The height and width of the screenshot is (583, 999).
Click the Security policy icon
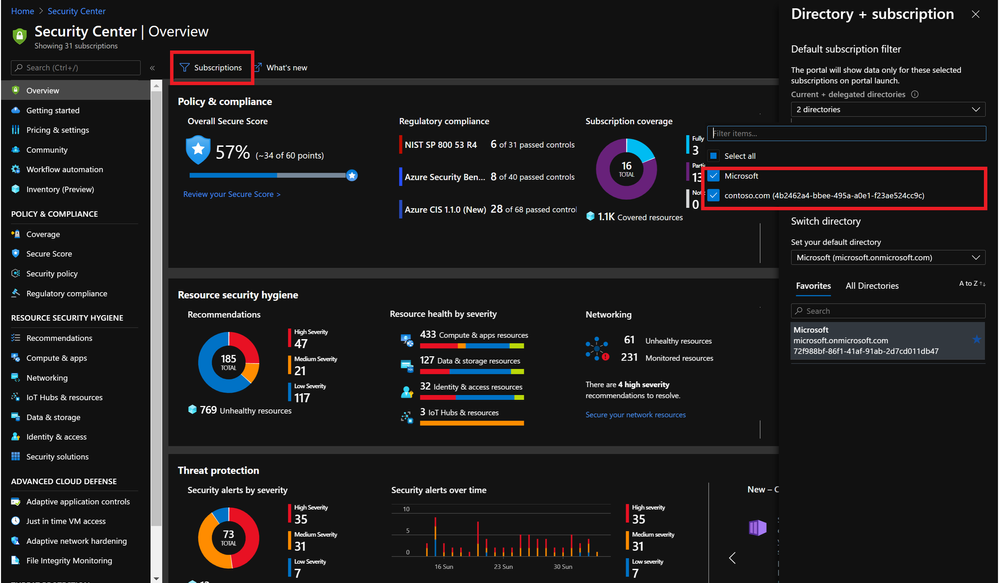point(16,273)
